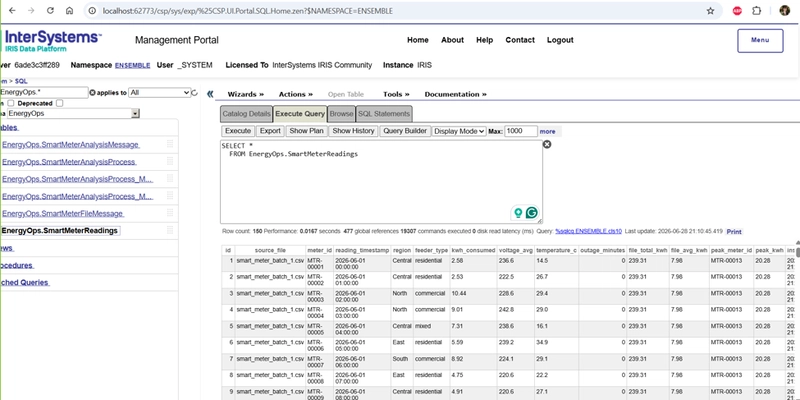Expand the Procedures section in the left panel

[x=16, y=265]
